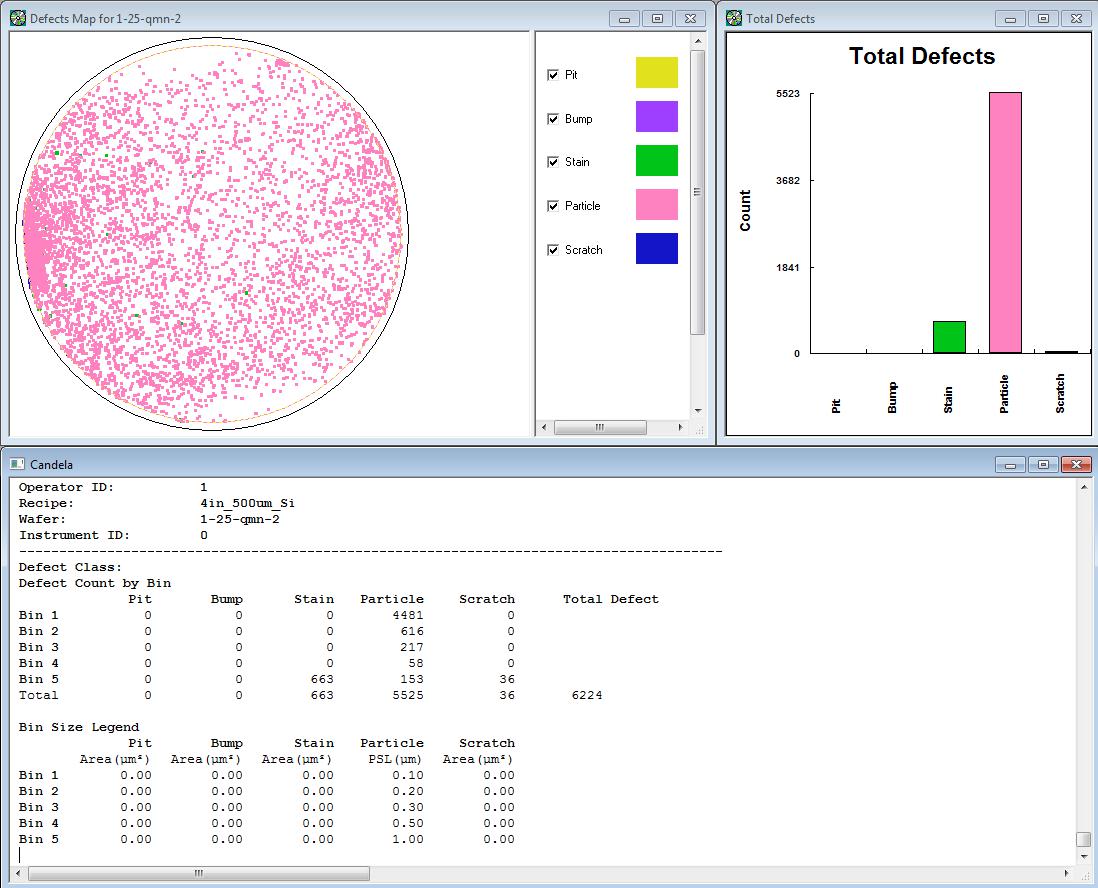Click the Total Defects window title icon

pyautogui.click(x=734, y=18)
